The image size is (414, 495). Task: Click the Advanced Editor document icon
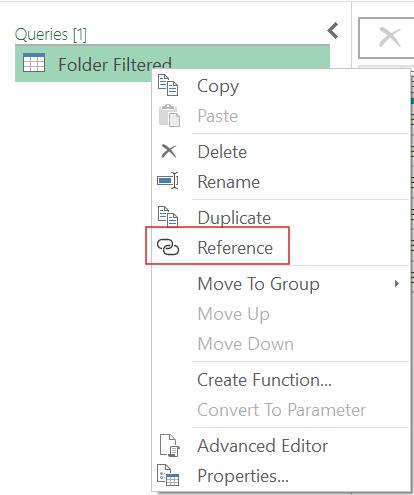[x=169, y=445]
